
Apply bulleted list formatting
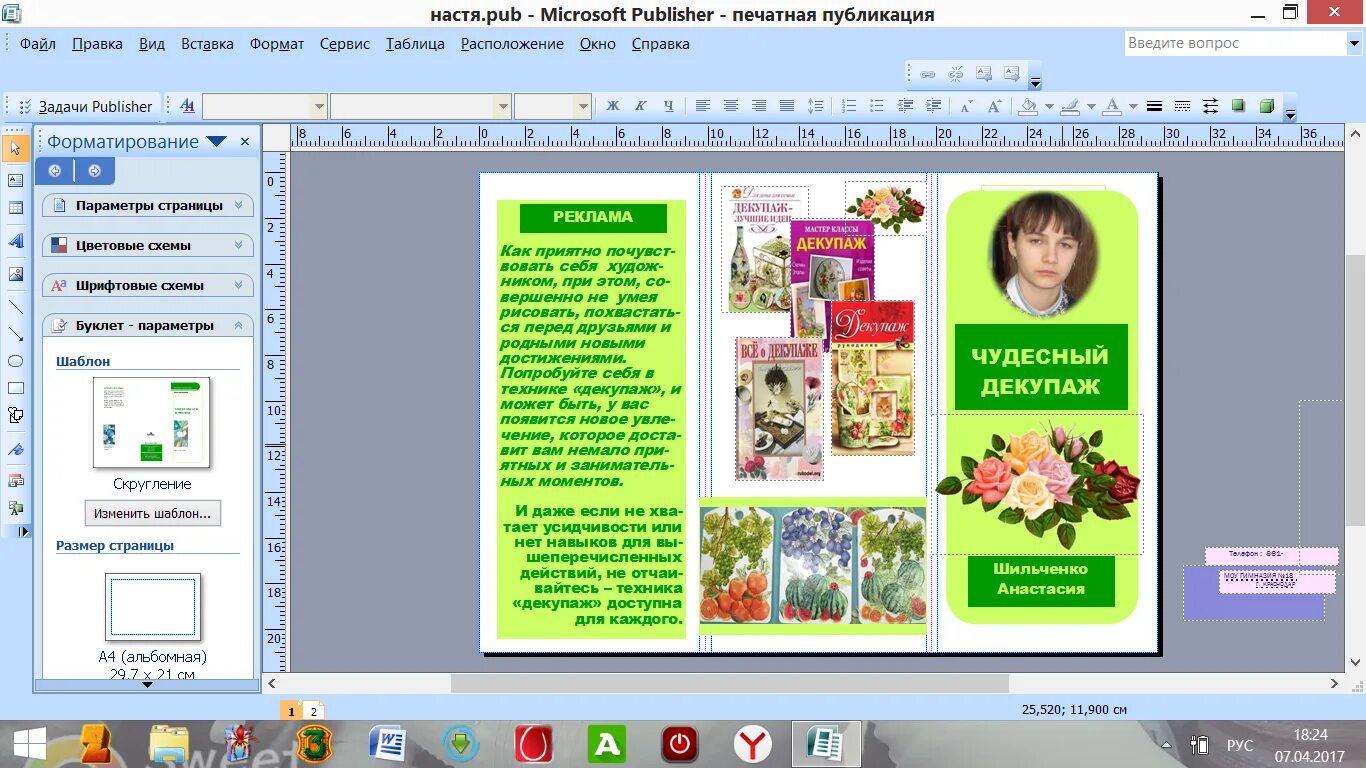point(877,106)
